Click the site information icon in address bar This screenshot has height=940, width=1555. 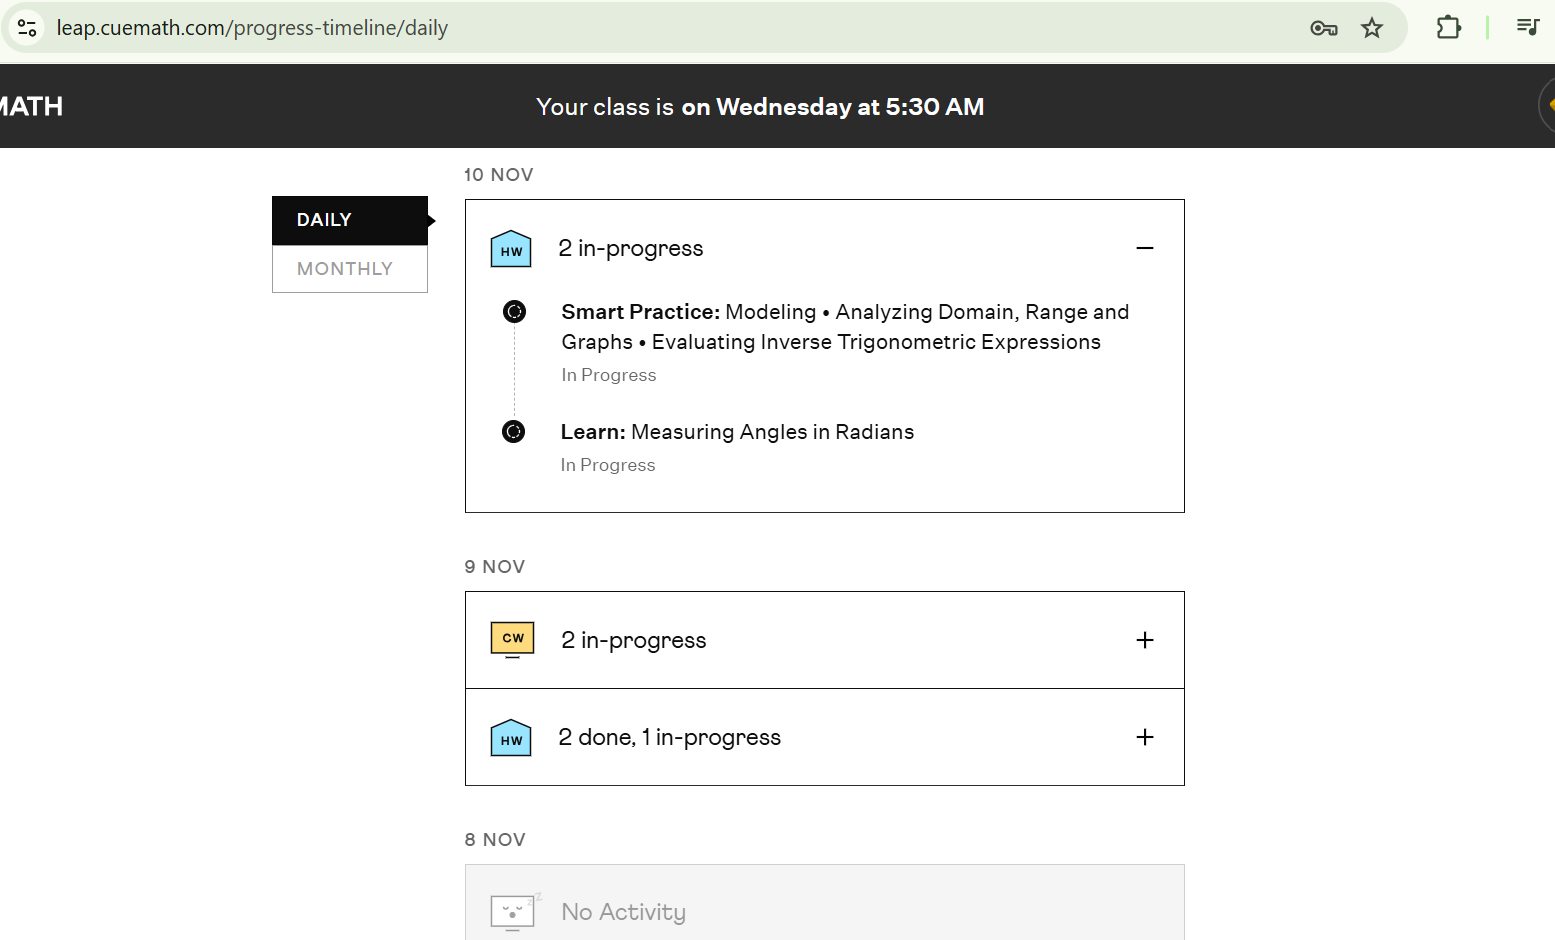coord(27,28)
